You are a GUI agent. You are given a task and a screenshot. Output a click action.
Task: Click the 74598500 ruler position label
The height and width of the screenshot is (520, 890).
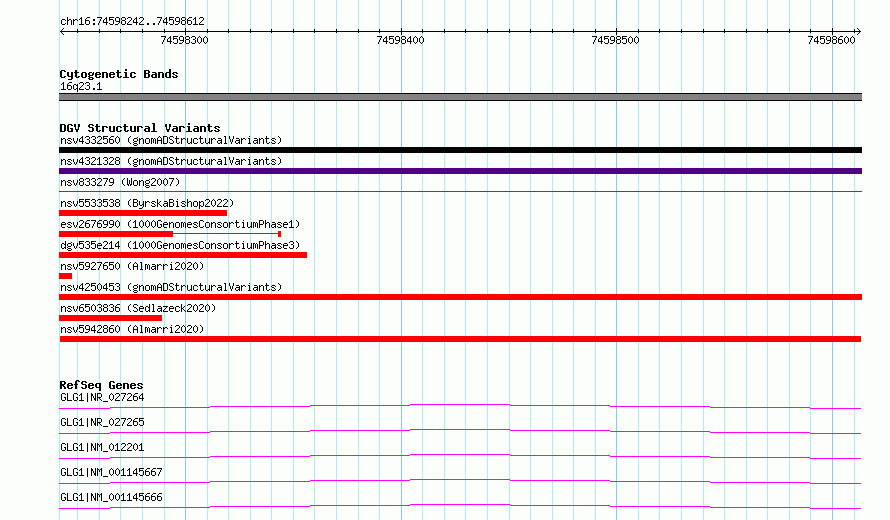click(615, 40)
